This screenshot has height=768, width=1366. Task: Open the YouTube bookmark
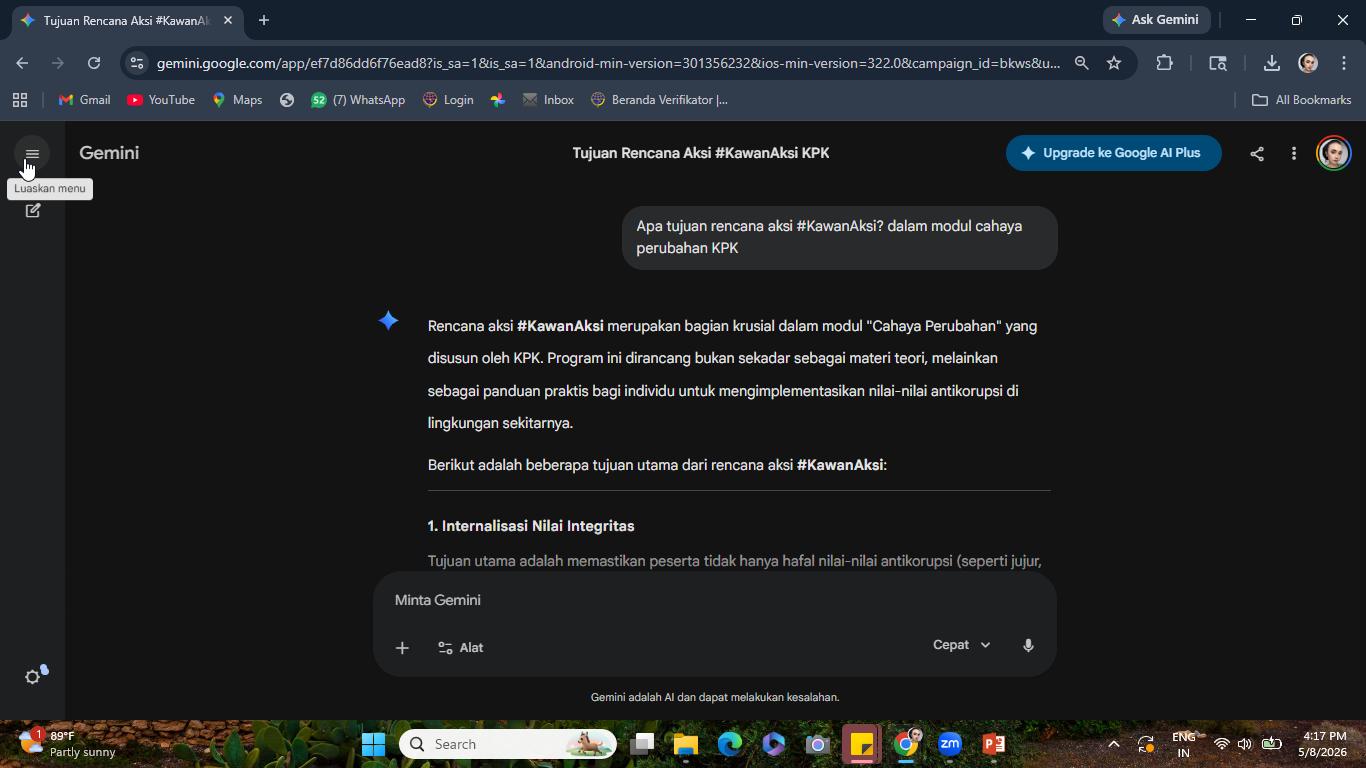pyautogui.click(x=161, y=100)
